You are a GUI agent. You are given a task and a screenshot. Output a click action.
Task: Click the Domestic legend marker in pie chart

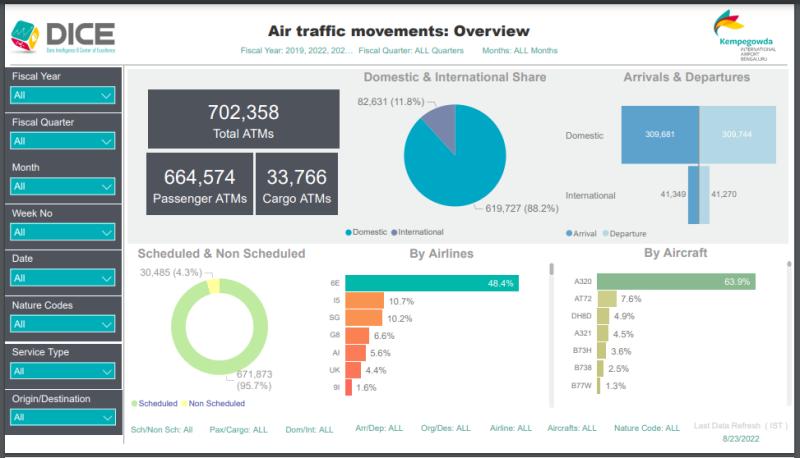click(x=348, y=232)
